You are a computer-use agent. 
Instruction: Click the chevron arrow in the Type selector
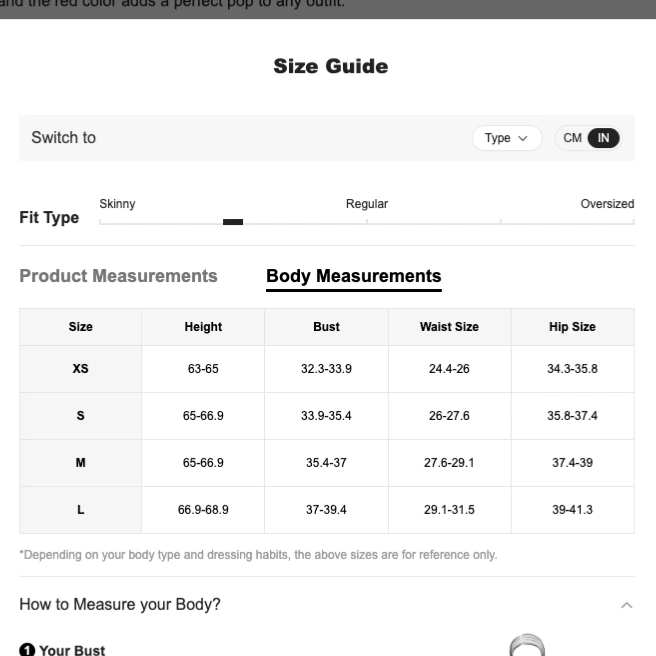[x=523, y=138]
